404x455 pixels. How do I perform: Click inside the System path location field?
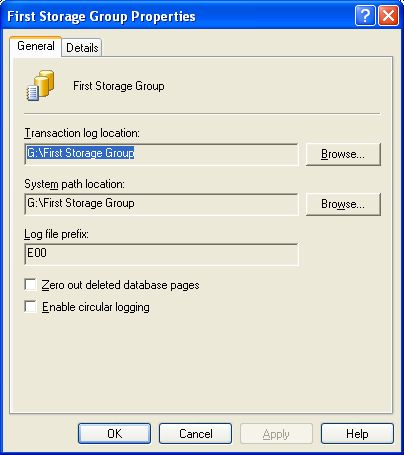161,204
